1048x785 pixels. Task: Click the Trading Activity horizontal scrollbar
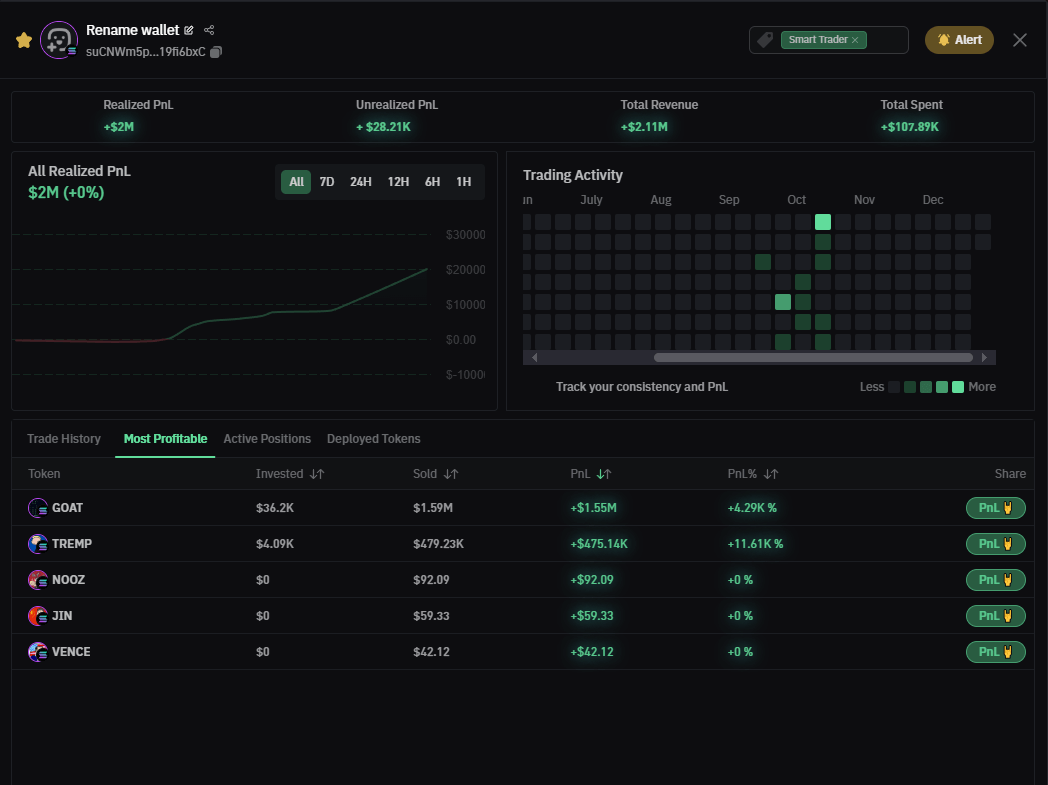[812, 357]
